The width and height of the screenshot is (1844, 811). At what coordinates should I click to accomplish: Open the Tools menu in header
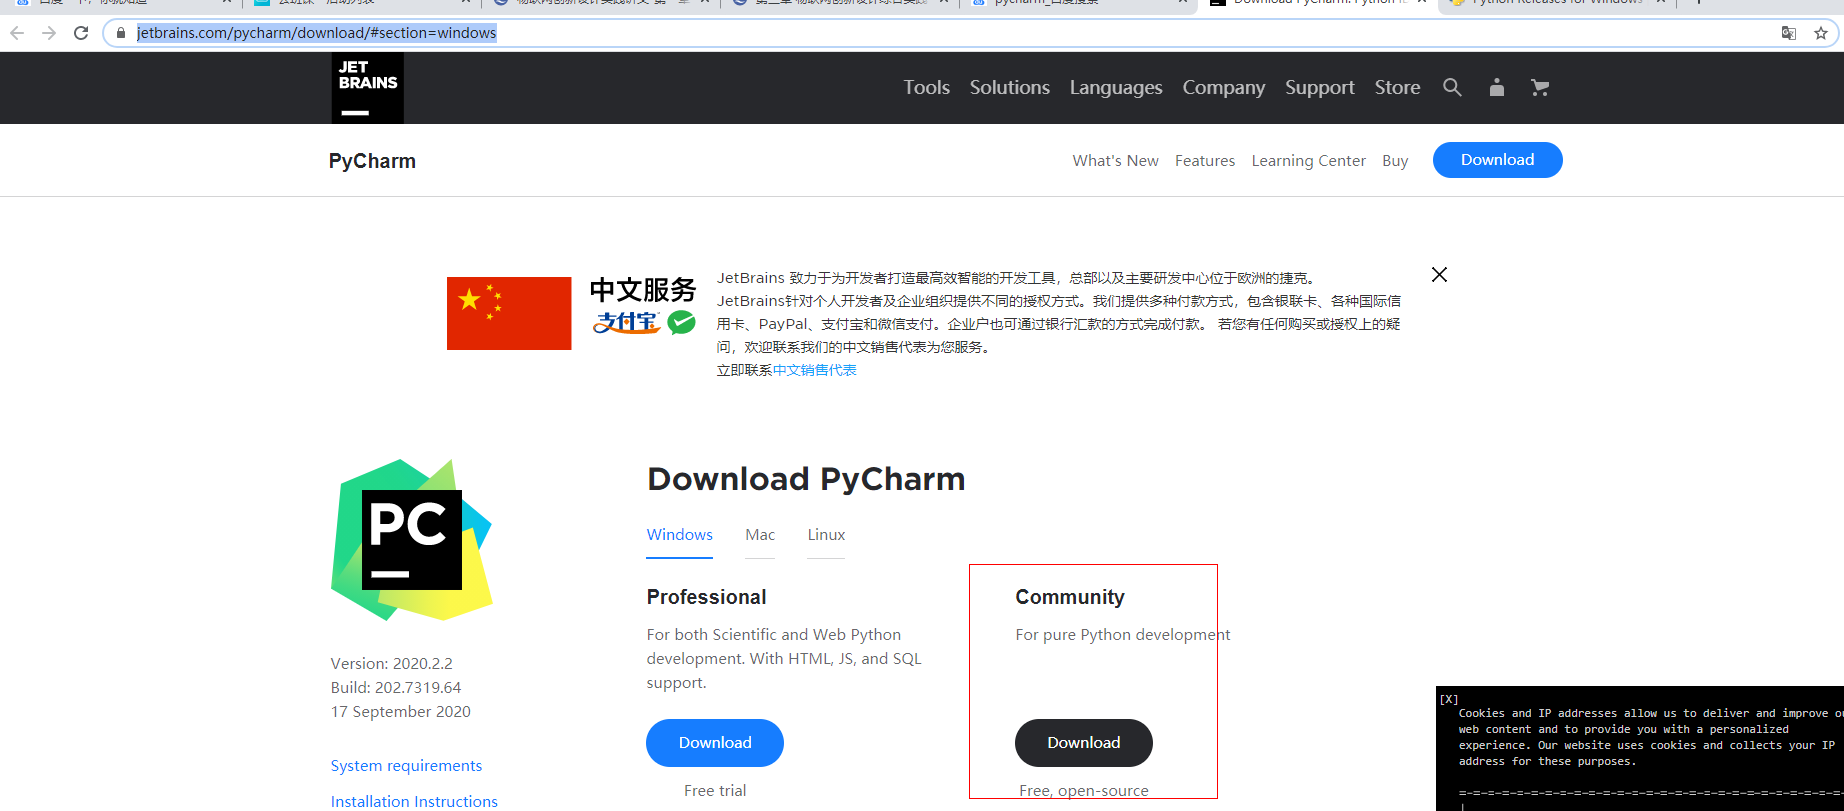click(927, 87)
